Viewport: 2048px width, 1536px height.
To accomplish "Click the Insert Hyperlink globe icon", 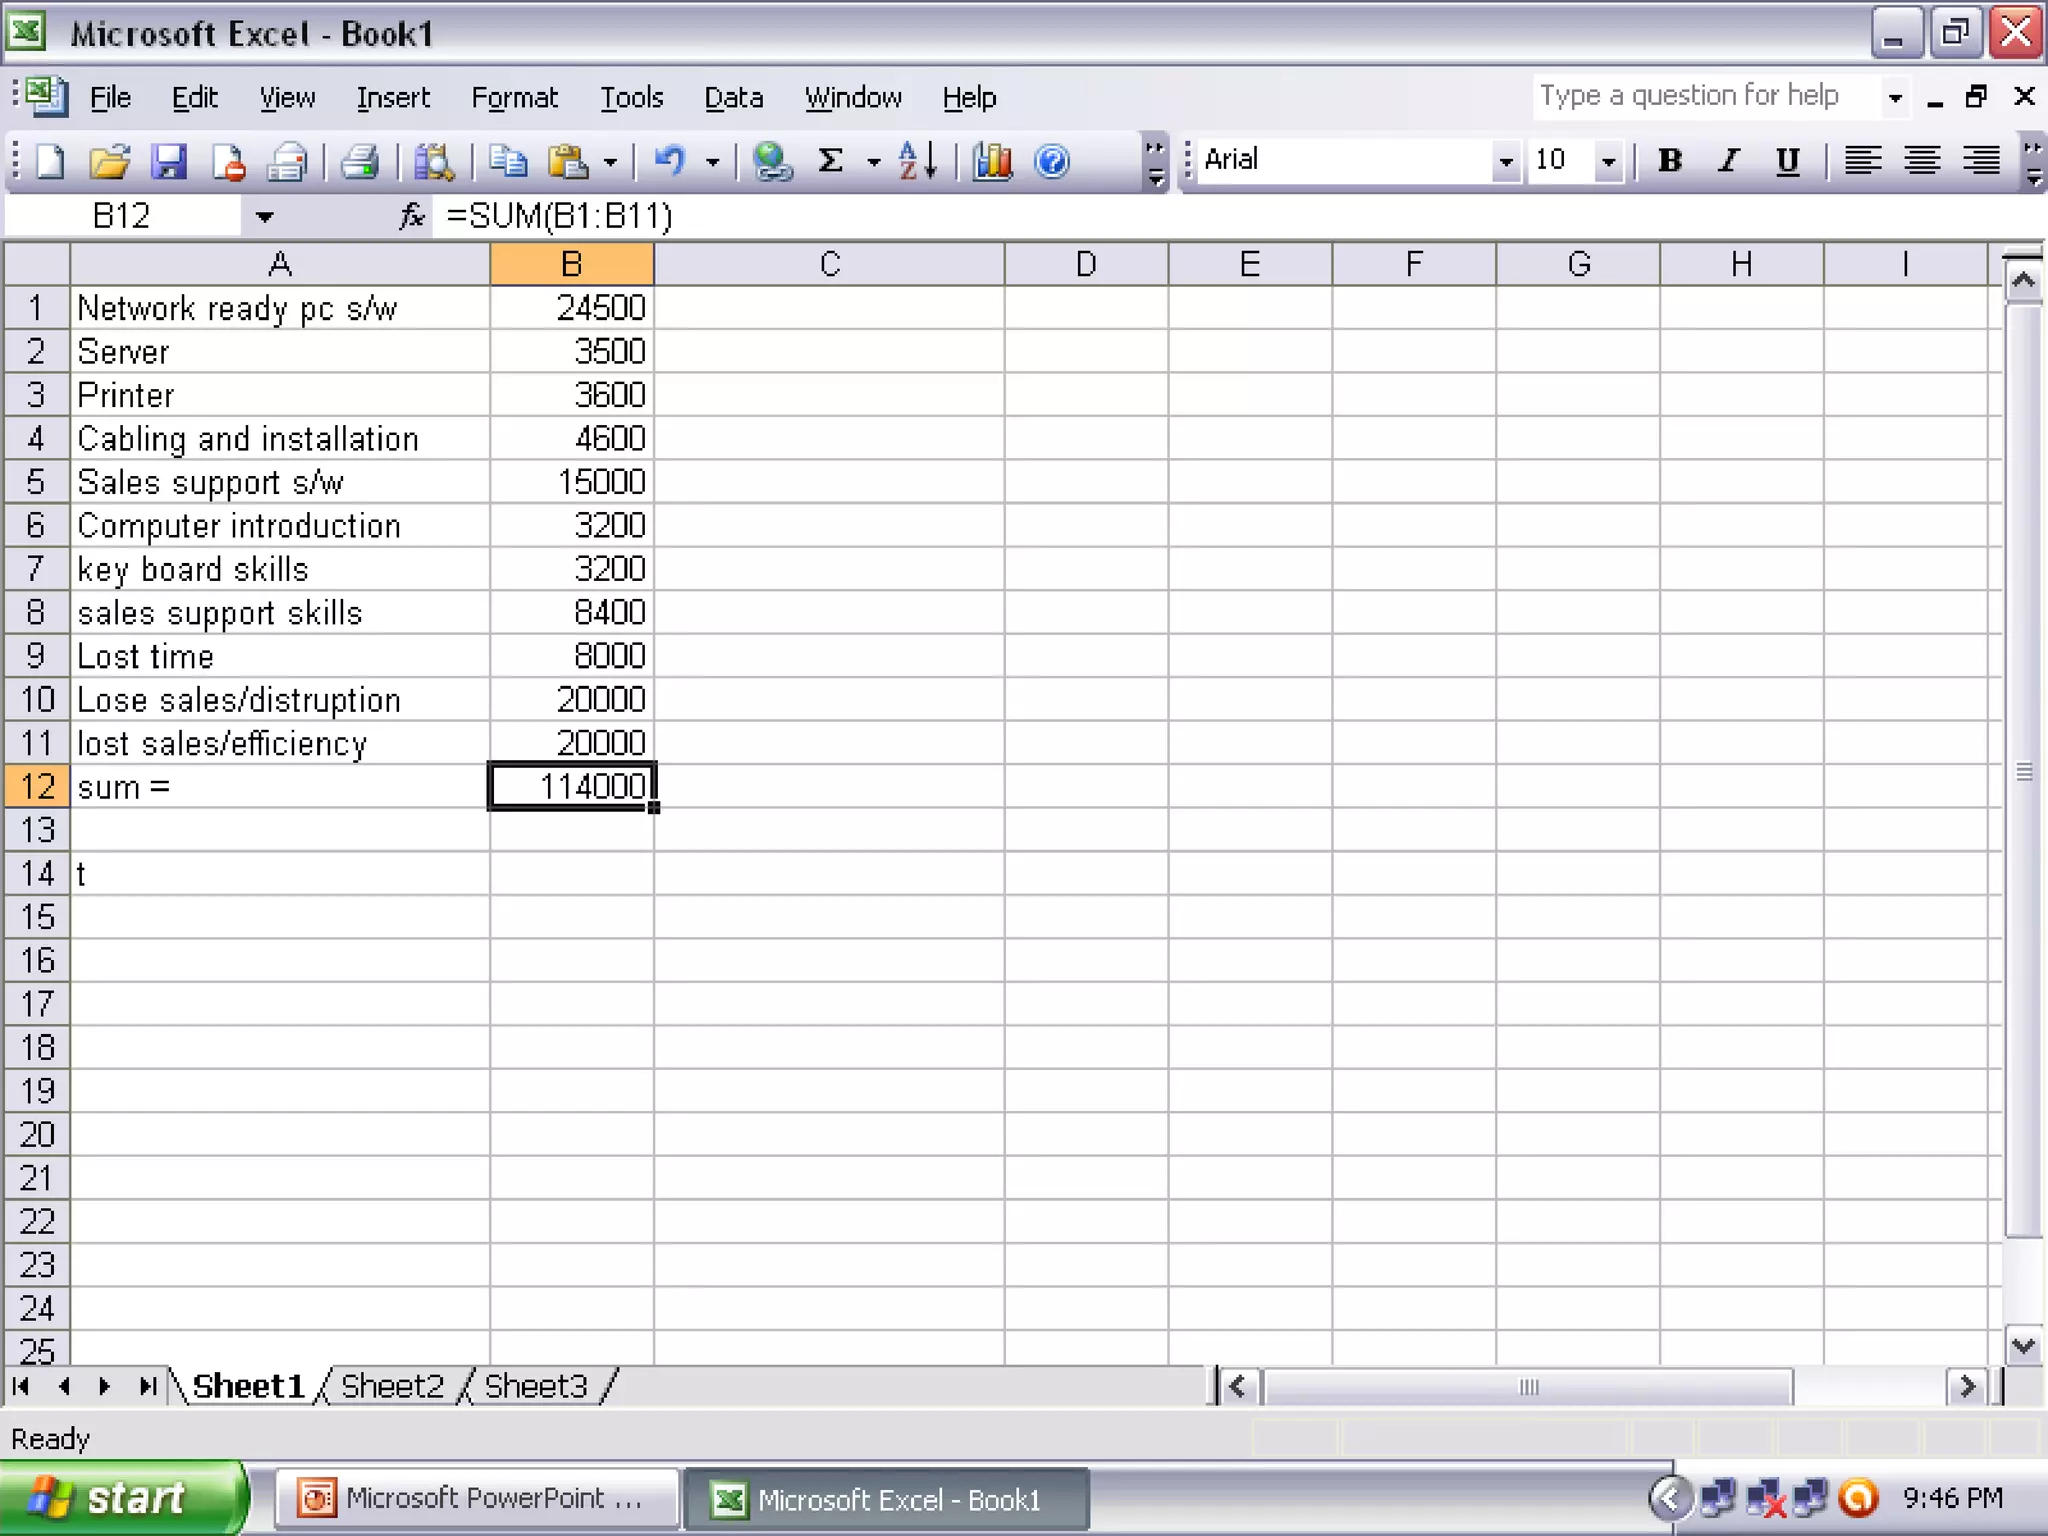I will [771, 161].
